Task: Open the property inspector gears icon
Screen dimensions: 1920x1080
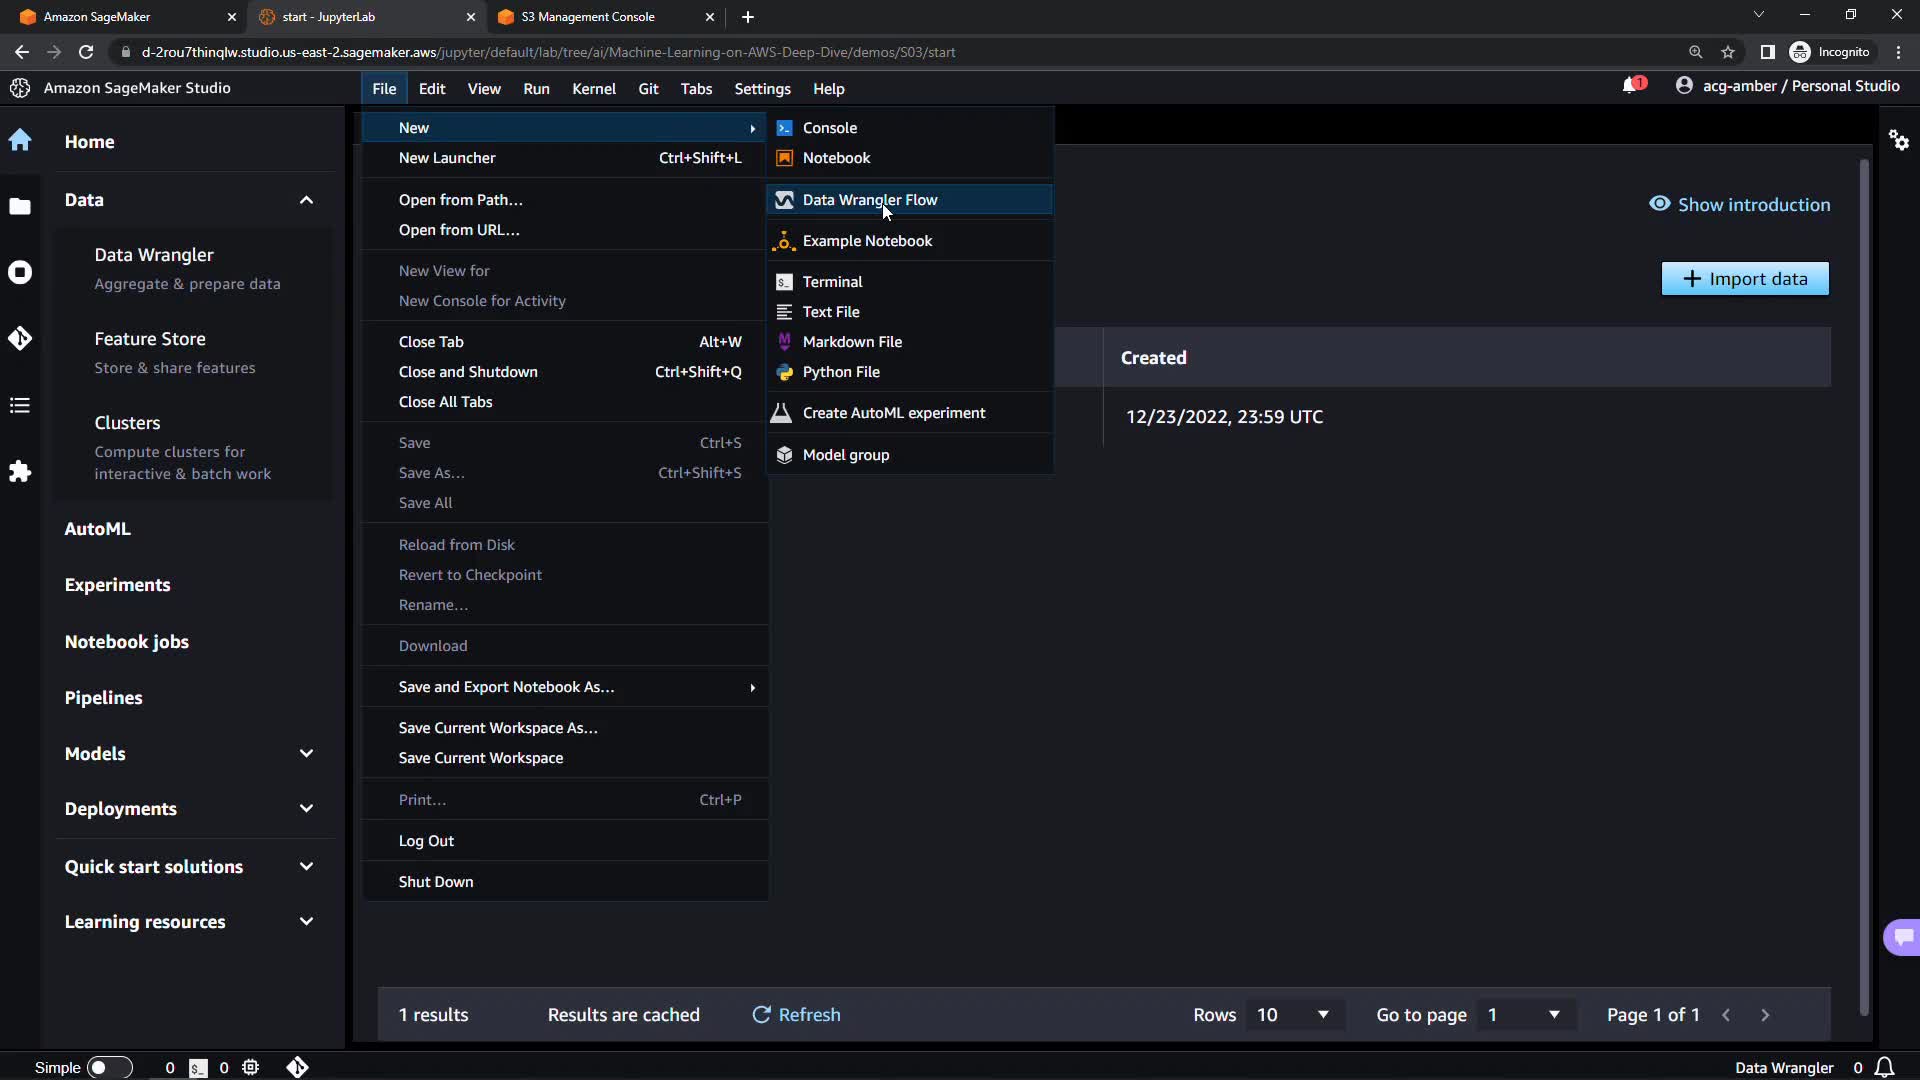Action: point(1898,140)
